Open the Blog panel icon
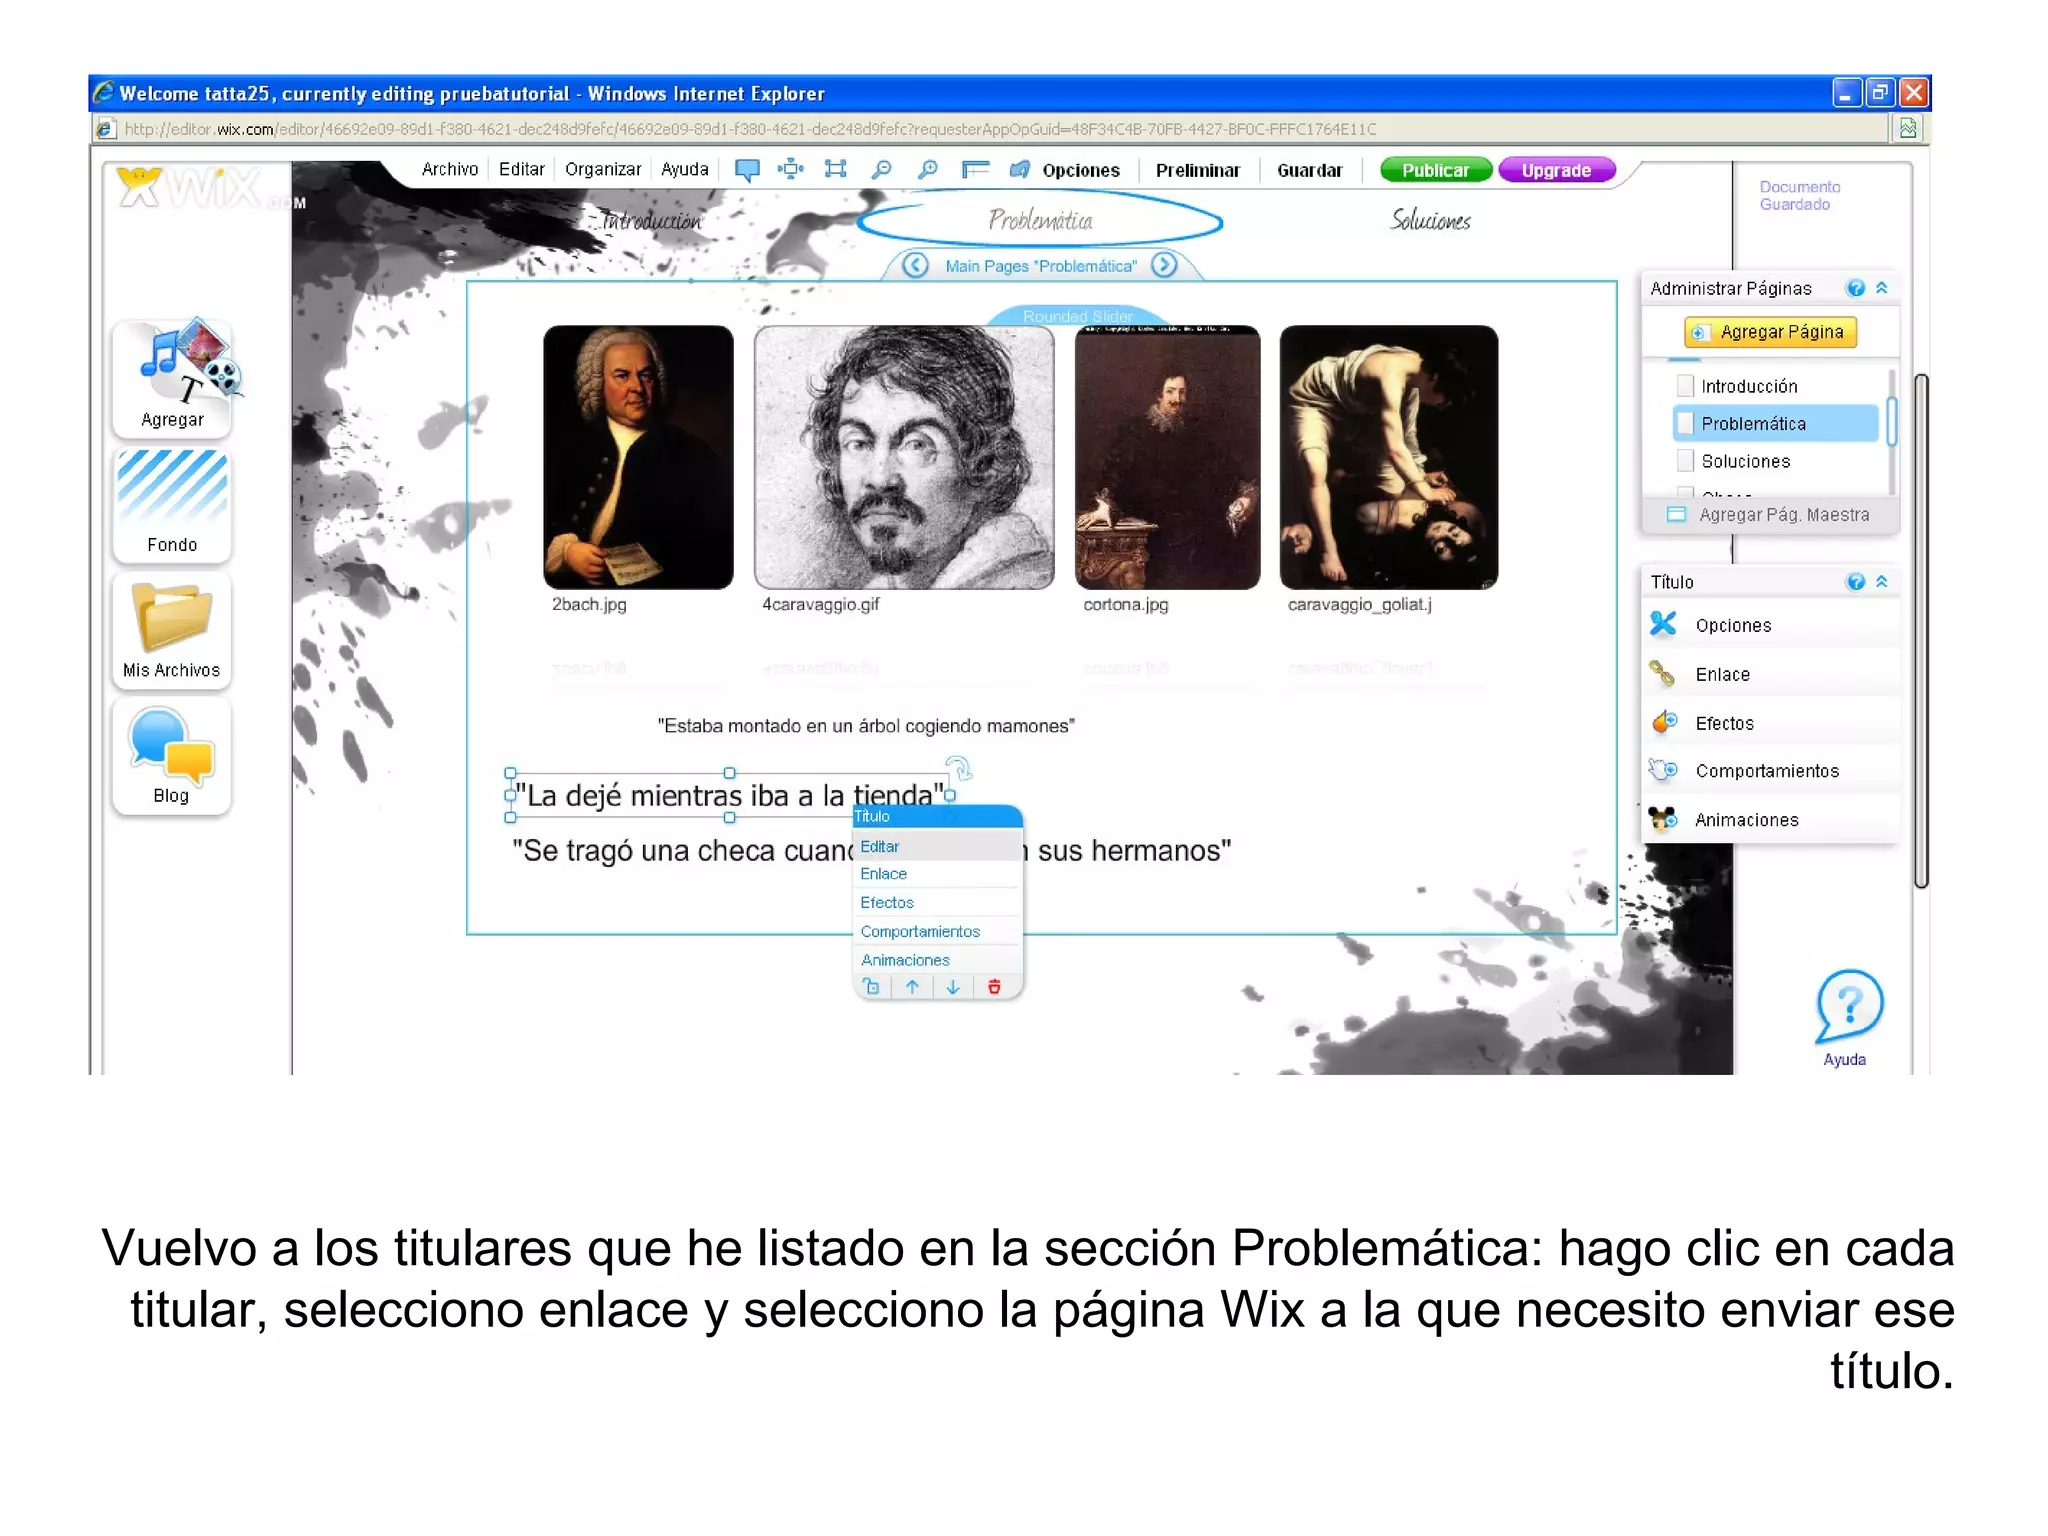 (x=172, y=756)
